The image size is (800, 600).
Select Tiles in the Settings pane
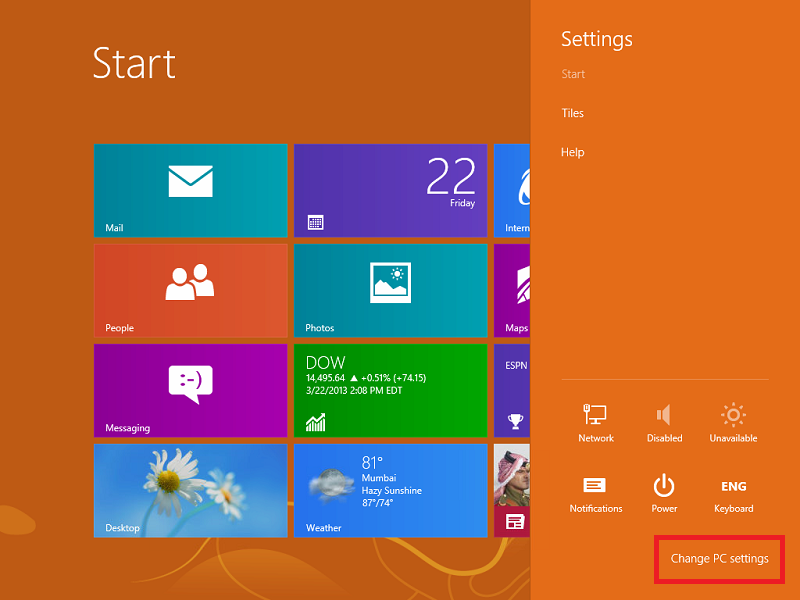[573, 113]
